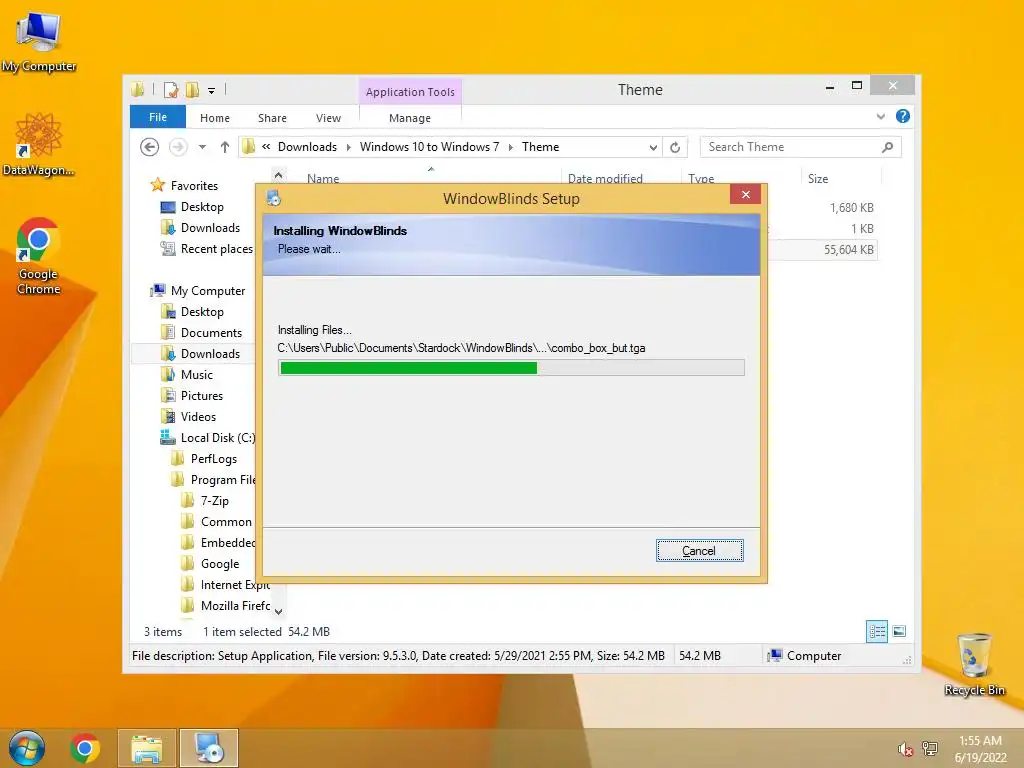Viewport: 1024px width, 768px height.
Task: Open Google Chrome desktop shortcut
Action: click(39, 256)
